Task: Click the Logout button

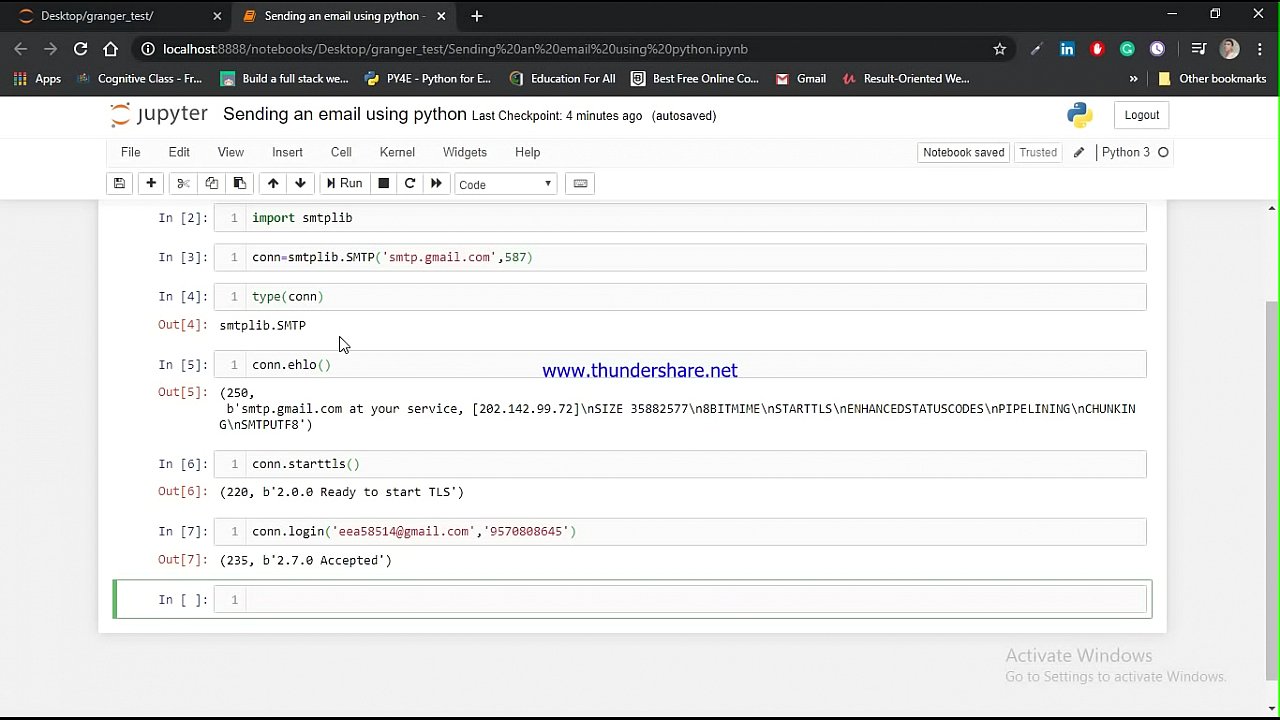Action: 1141,115
